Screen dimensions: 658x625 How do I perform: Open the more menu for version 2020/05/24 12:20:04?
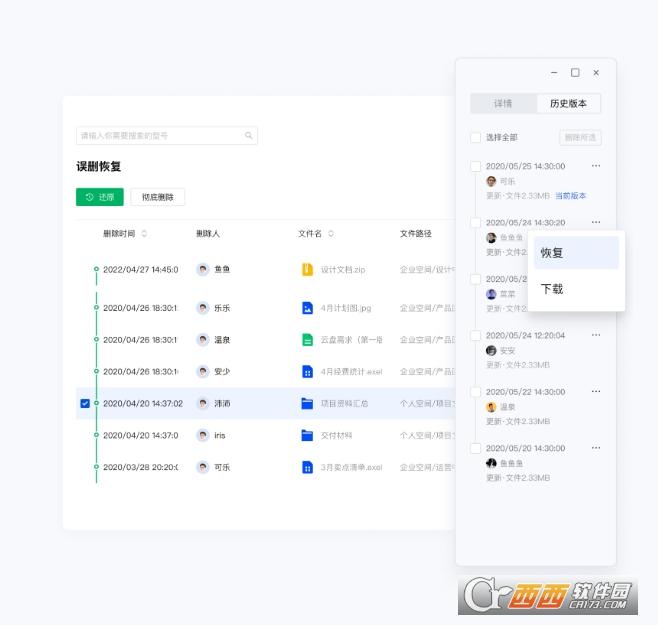pos(596,335)
